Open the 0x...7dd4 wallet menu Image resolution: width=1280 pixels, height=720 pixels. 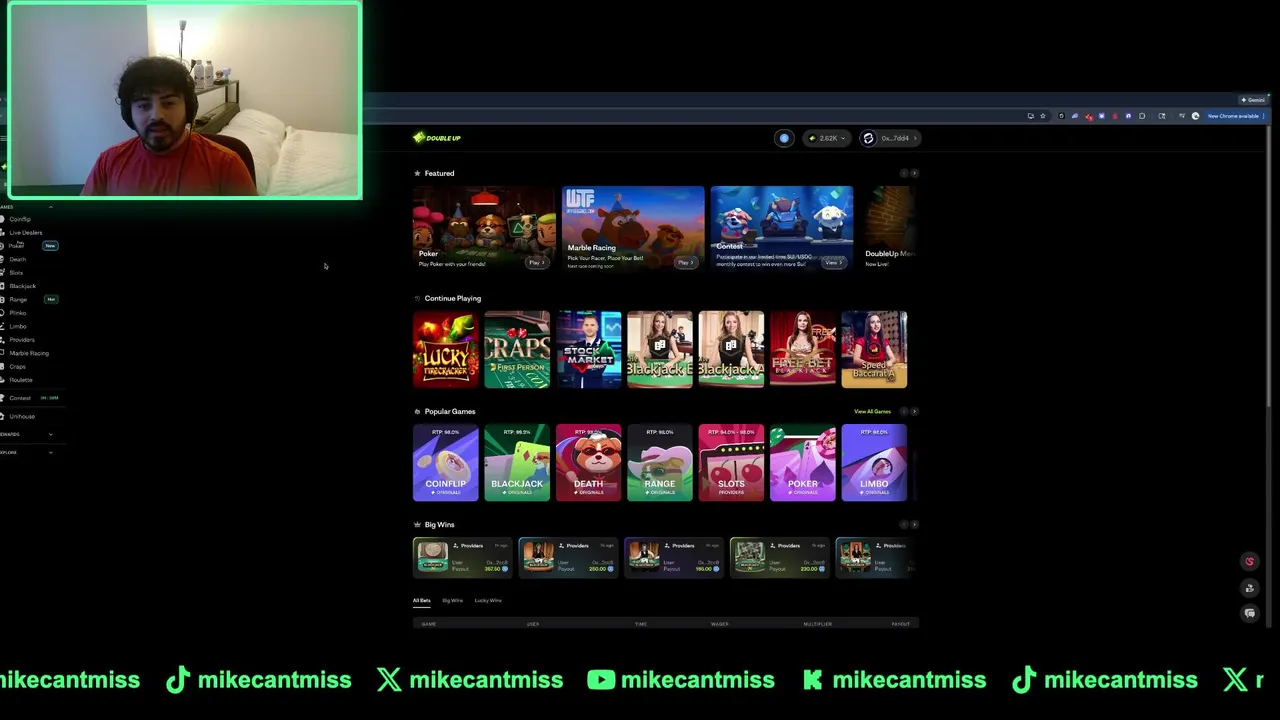coord(891,138)
